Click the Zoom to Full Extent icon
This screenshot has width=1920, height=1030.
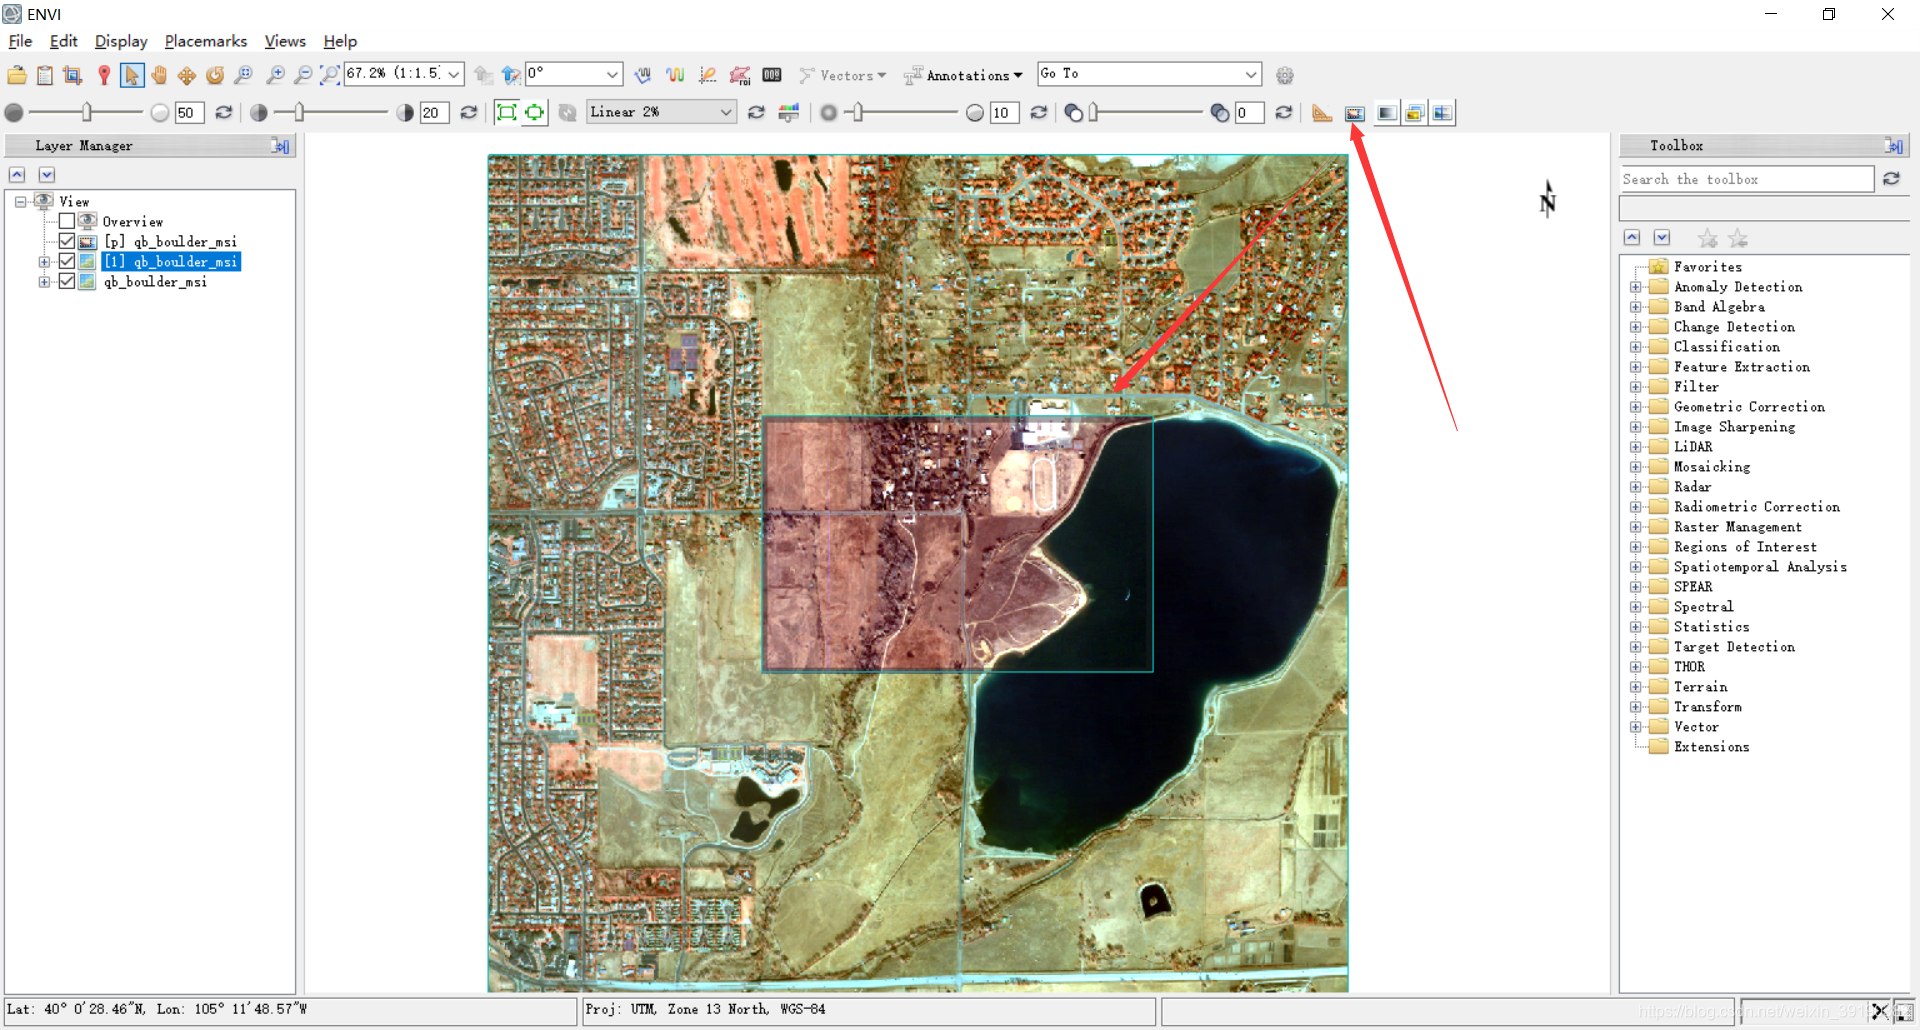point(330,75)
